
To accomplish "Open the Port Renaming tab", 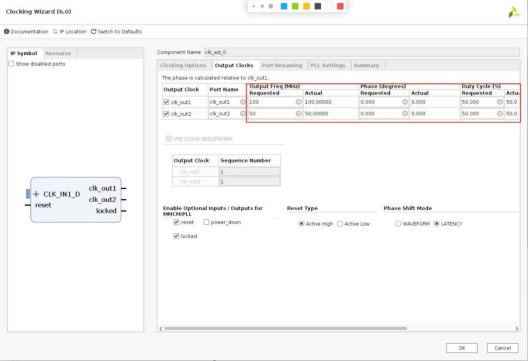I will point(282,65).
